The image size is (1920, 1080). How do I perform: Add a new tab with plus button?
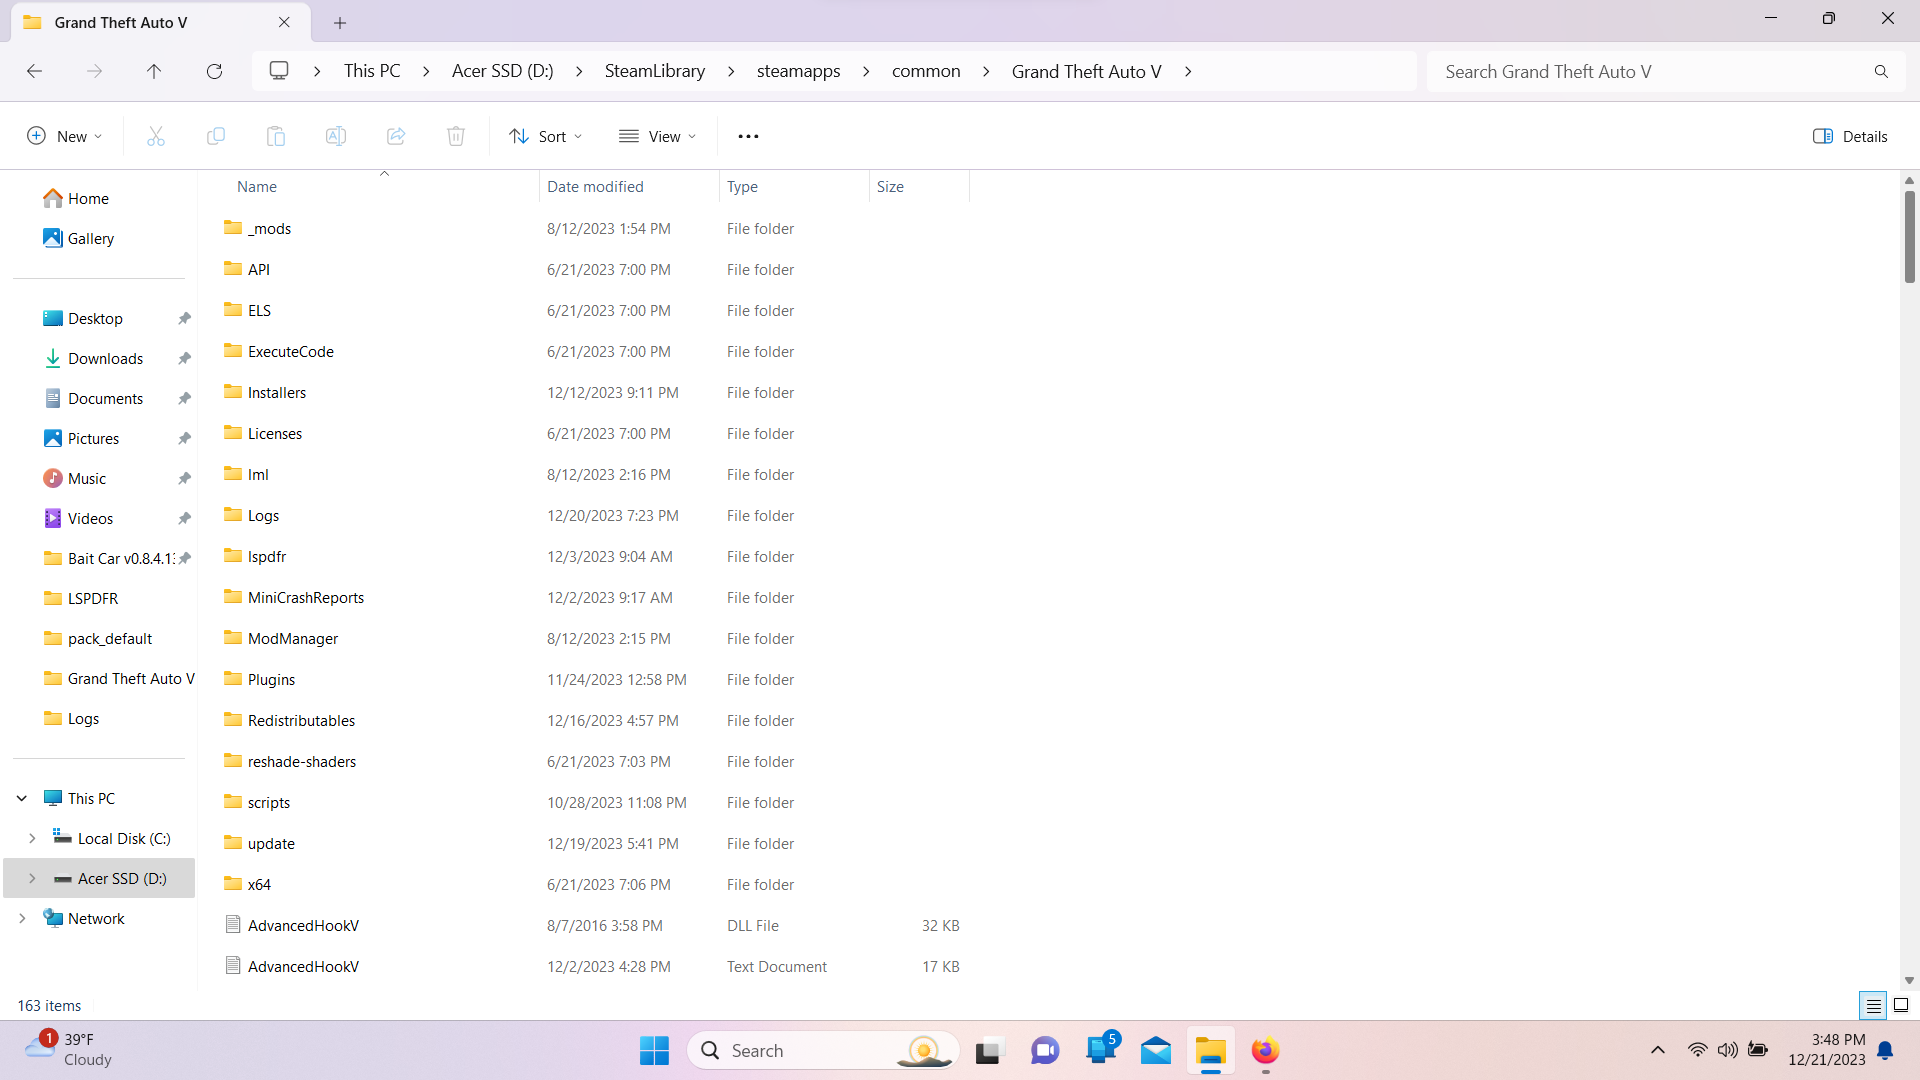pyautogui.click(x=340, y=22)
